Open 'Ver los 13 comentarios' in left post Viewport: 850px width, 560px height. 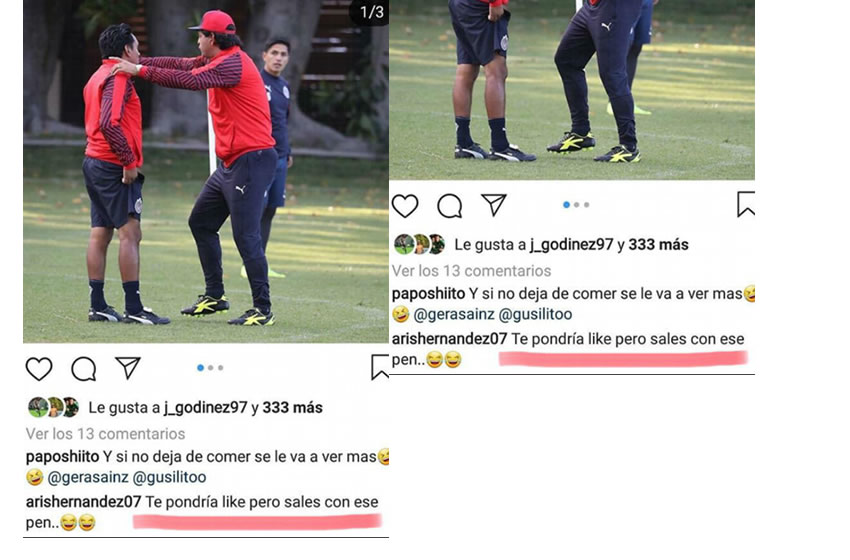[106, 434]
